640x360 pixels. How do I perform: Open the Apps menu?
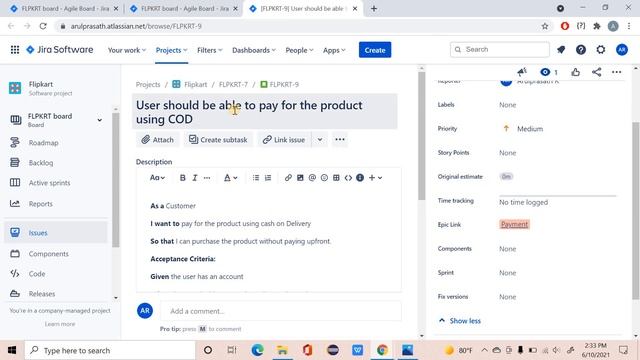pos(334,50)
